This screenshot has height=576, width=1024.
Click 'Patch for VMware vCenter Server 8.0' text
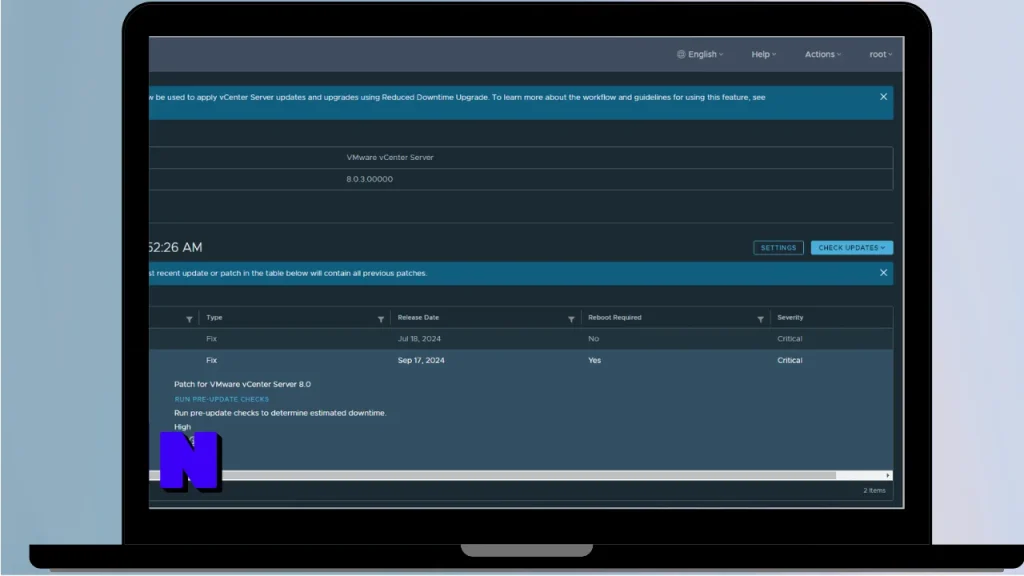tap(242, 384)
